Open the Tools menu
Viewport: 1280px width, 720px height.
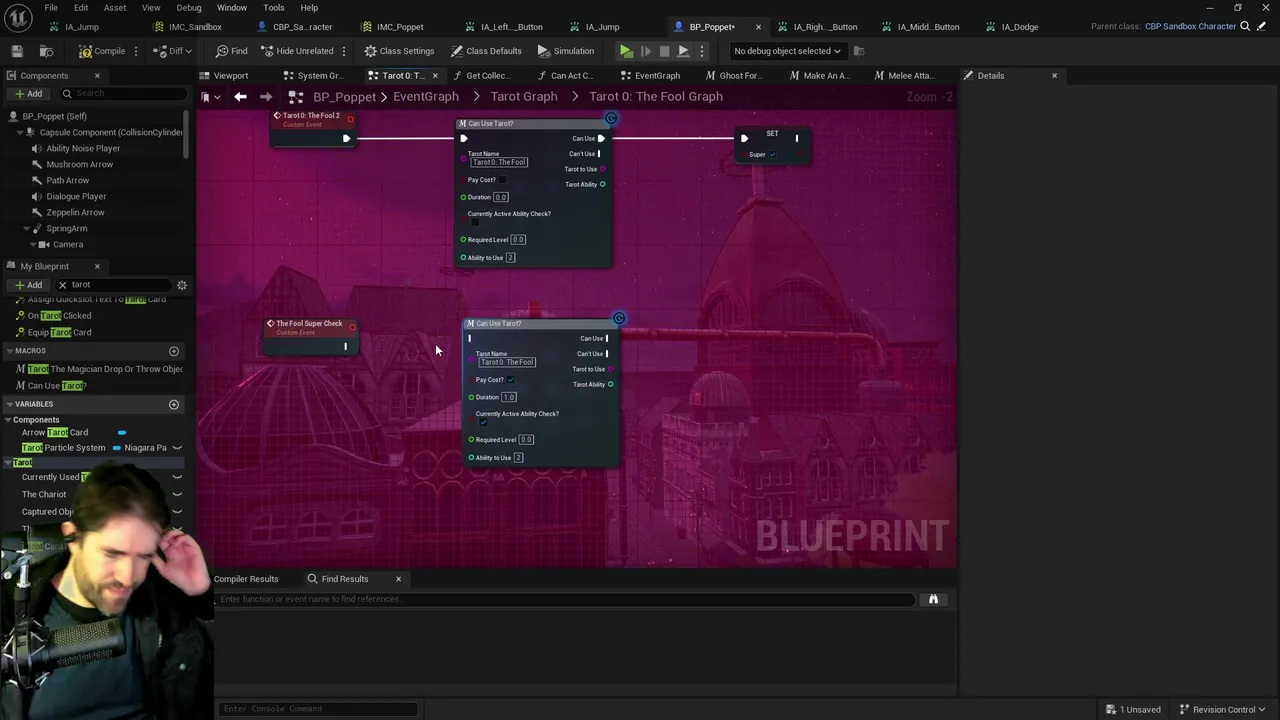[x=274, y=8]
